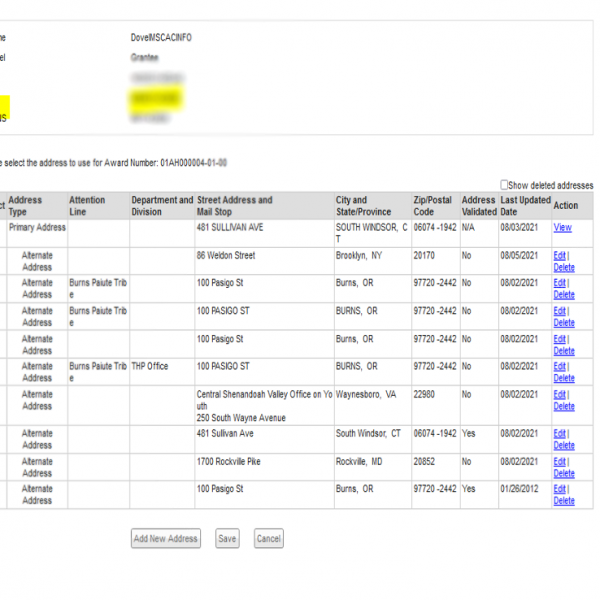Delete the address with THP Office department
600x600 pixels.
(x=564, y=378)
